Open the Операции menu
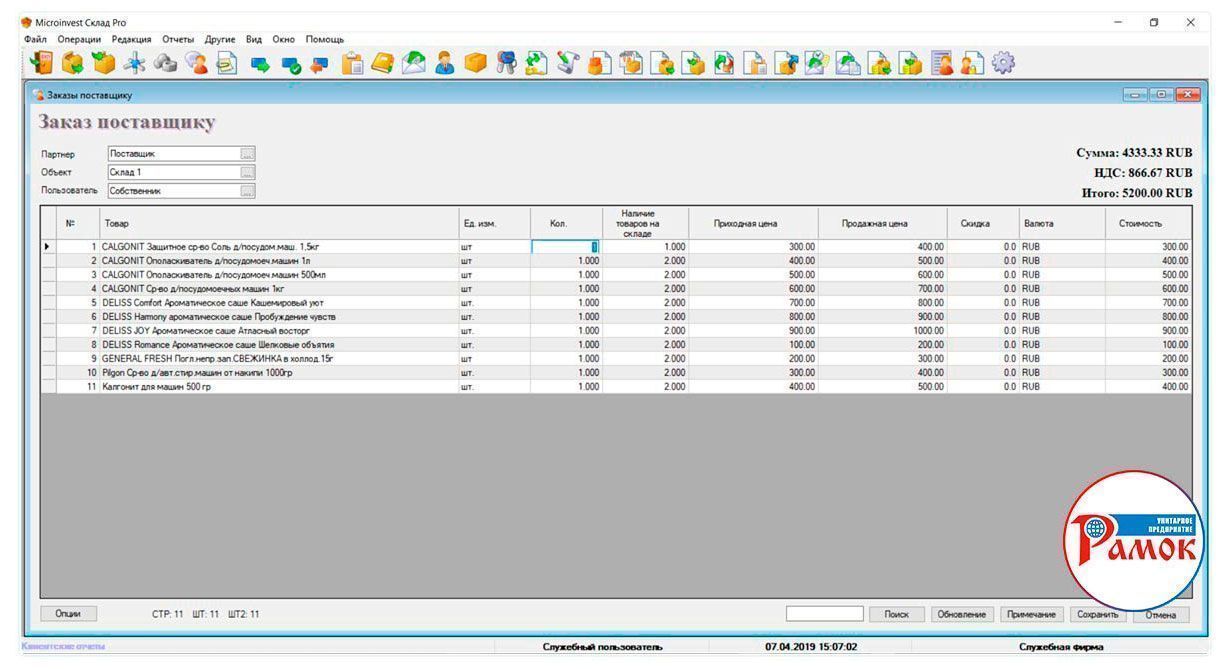 click(x=80, y=39)
